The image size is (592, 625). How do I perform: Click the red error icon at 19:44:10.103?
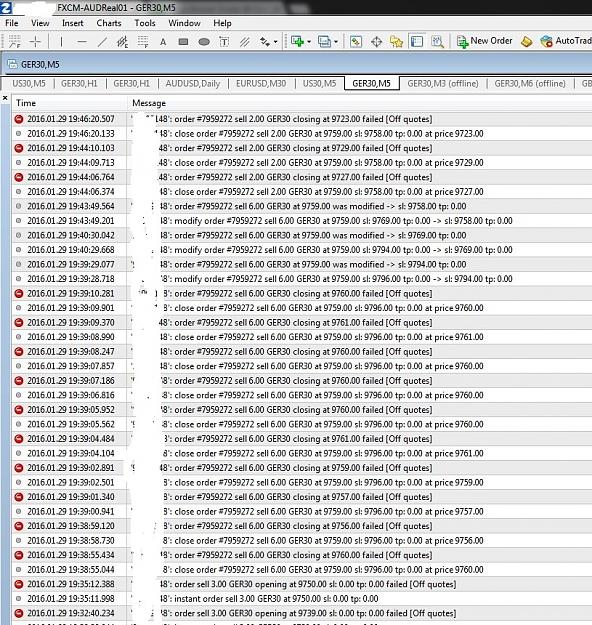(x=18, y=148)
